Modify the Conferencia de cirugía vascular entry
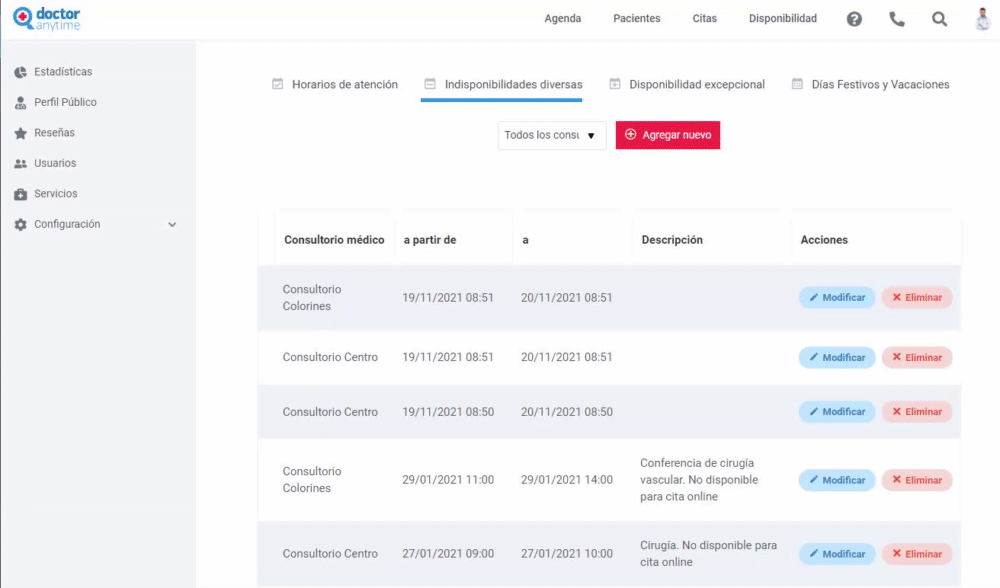The height and width of the screenshot is (588, 1000). (837, 480)
